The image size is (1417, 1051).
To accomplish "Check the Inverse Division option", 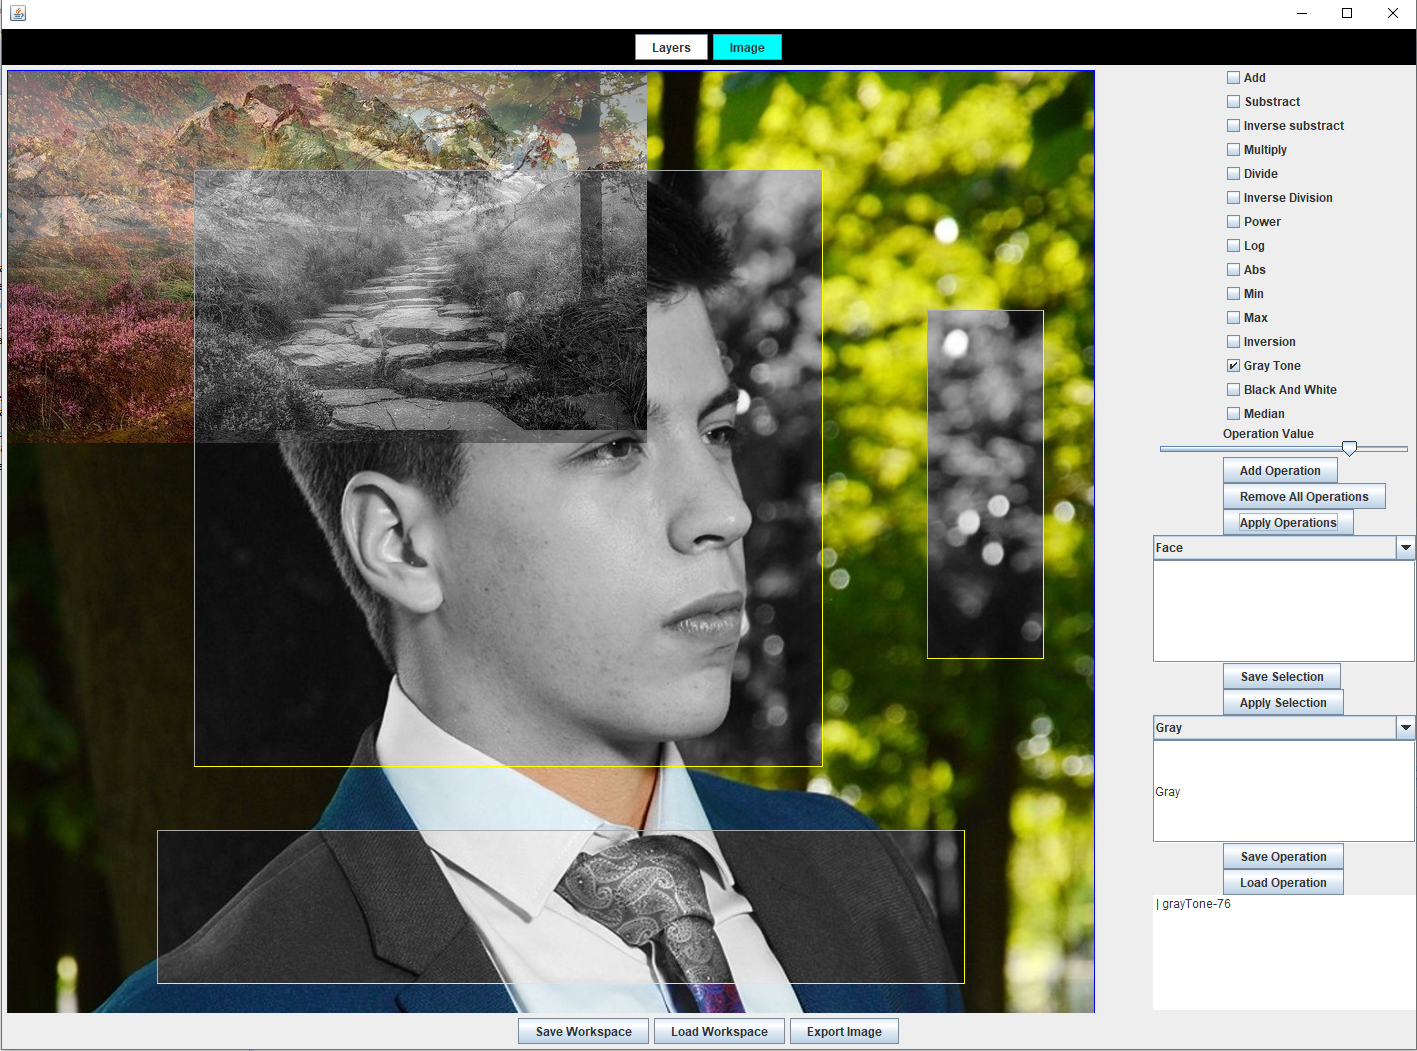I will [1234, 198].
